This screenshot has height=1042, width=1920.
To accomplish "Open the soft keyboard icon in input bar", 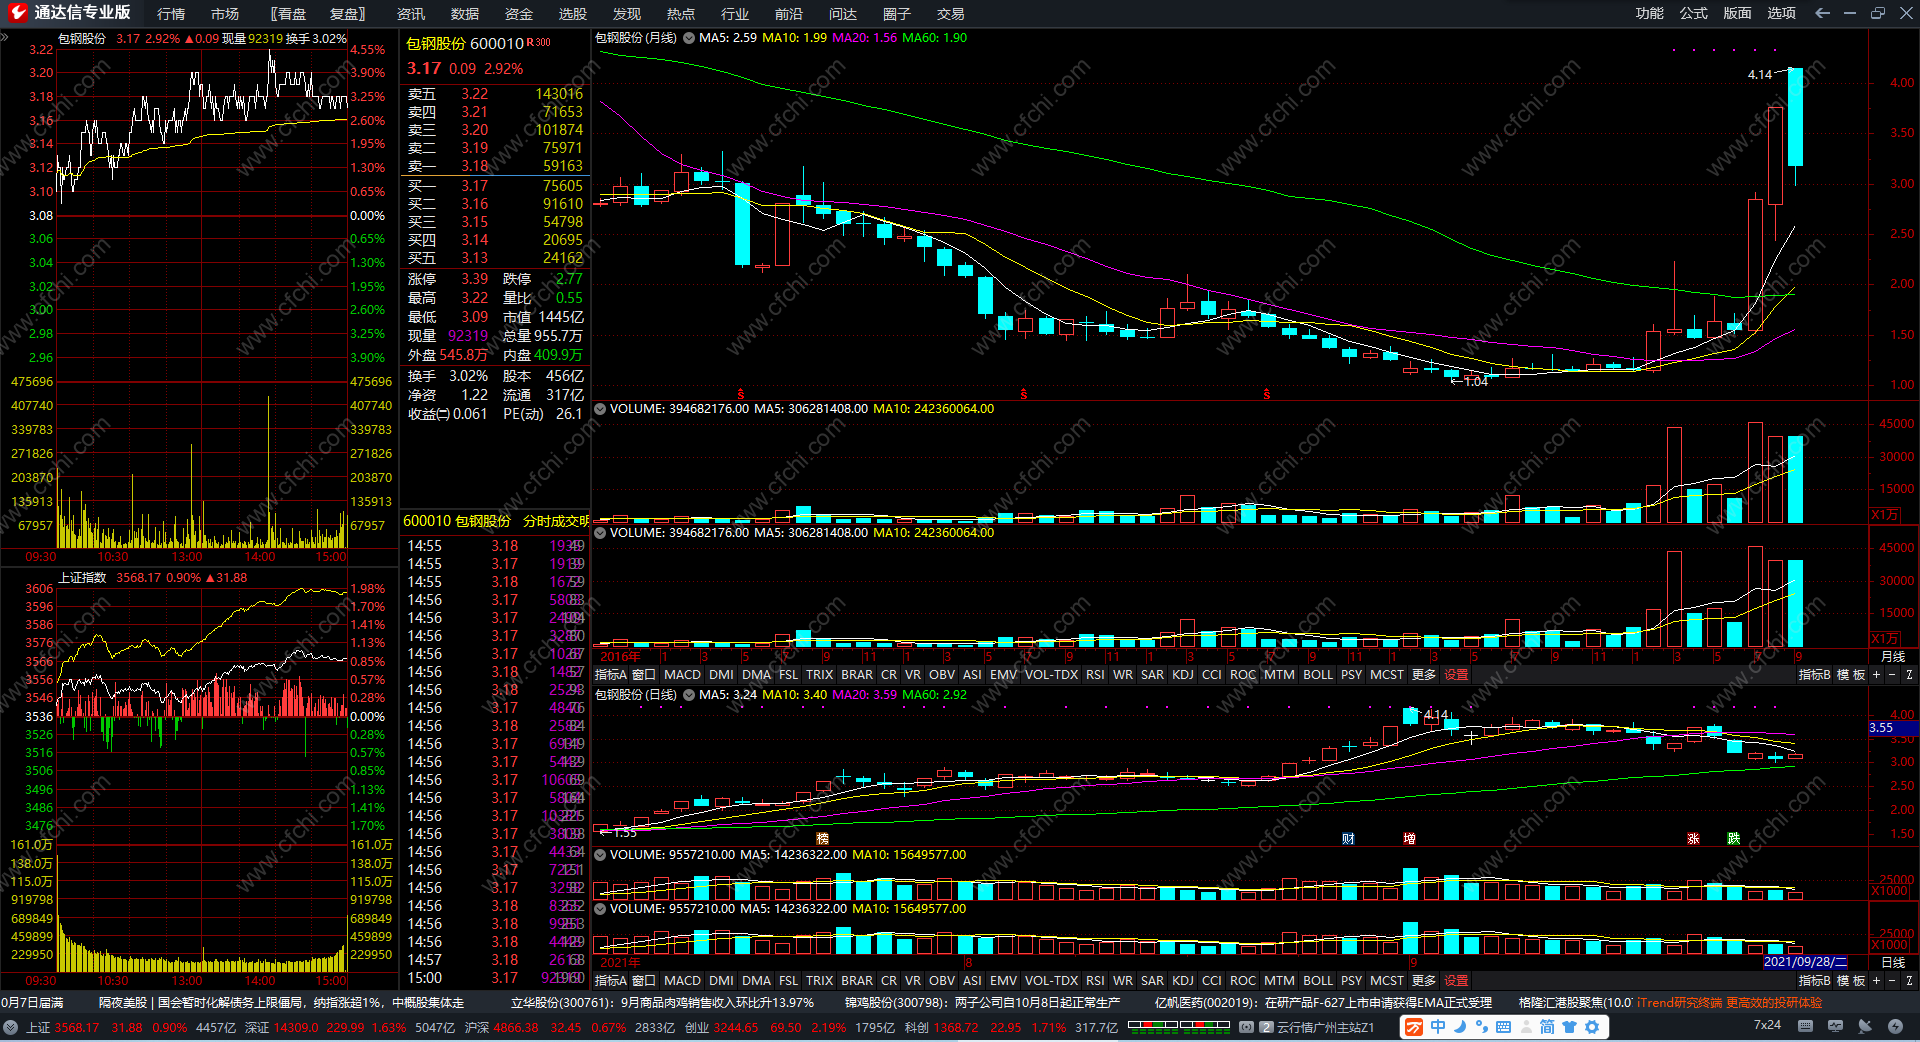I will pos(1503,1027).
